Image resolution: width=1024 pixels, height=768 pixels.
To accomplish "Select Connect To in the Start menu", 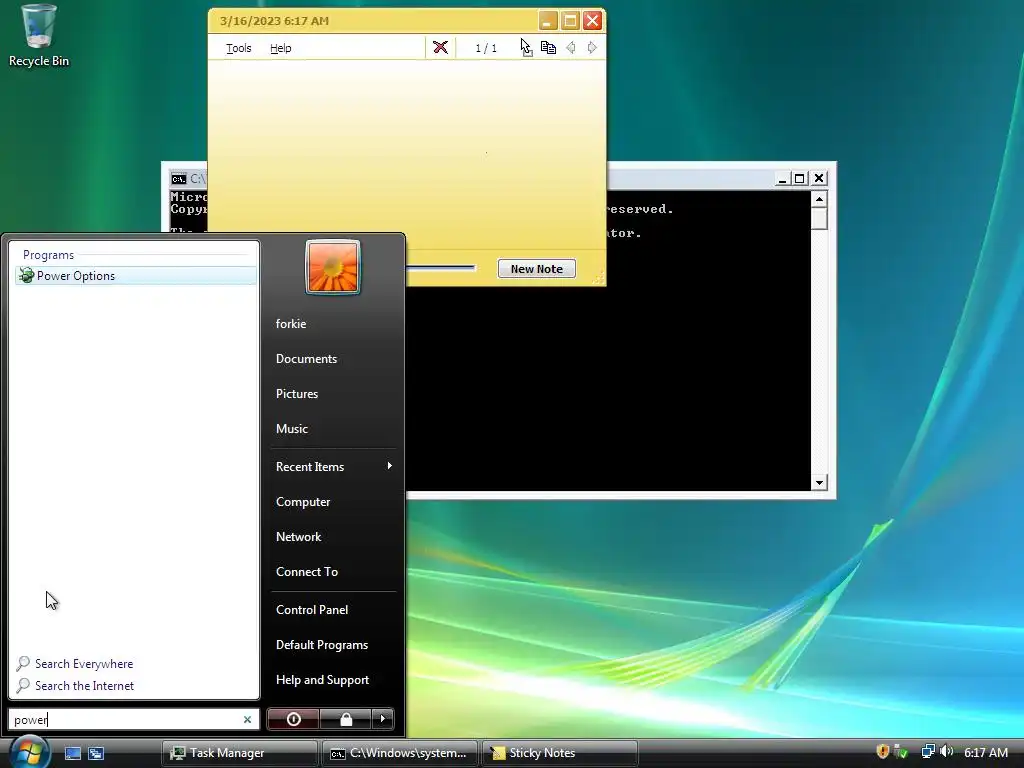I will 307,571.
